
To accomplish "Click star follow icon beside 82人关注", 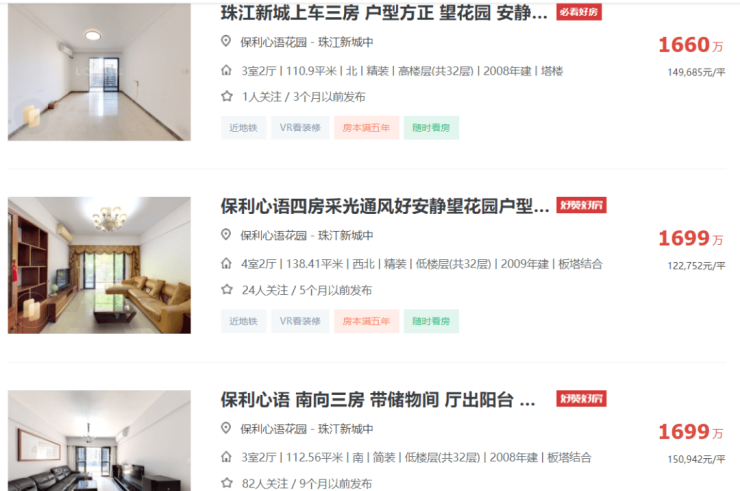I will point(227,483).
